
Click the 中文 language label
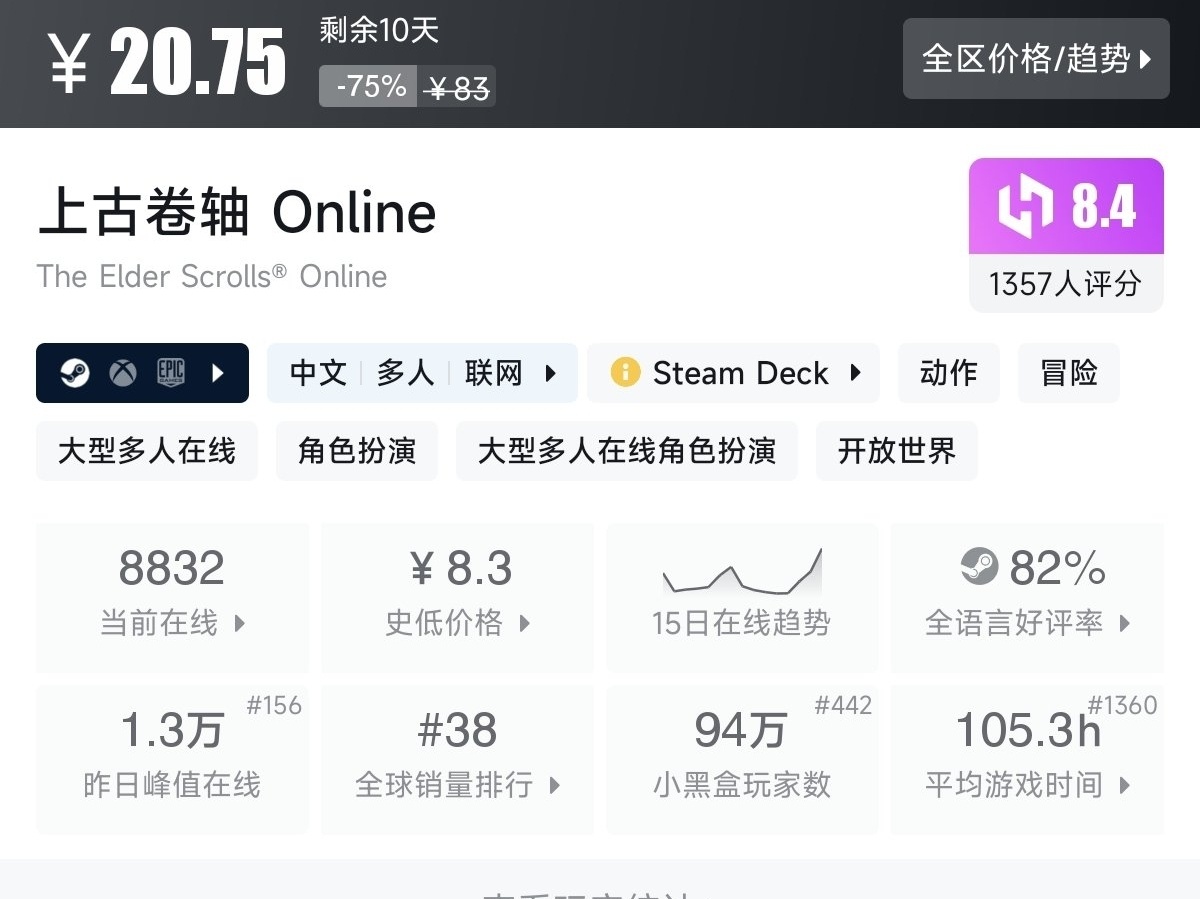pyautogui.click(x=318, y=373)
